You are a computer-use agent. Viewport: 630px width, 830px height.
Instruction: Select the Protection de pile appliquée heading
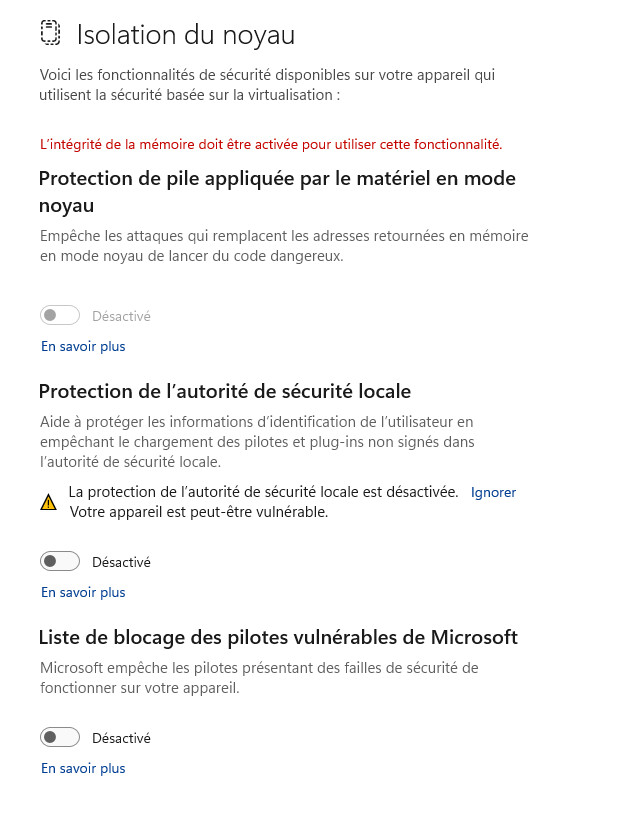coord(277,192)
